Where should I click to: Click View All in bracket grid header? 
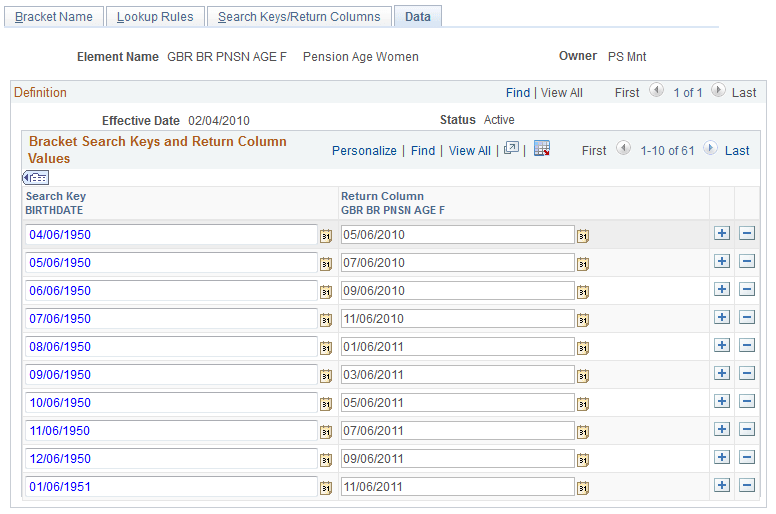click(470, 151)
